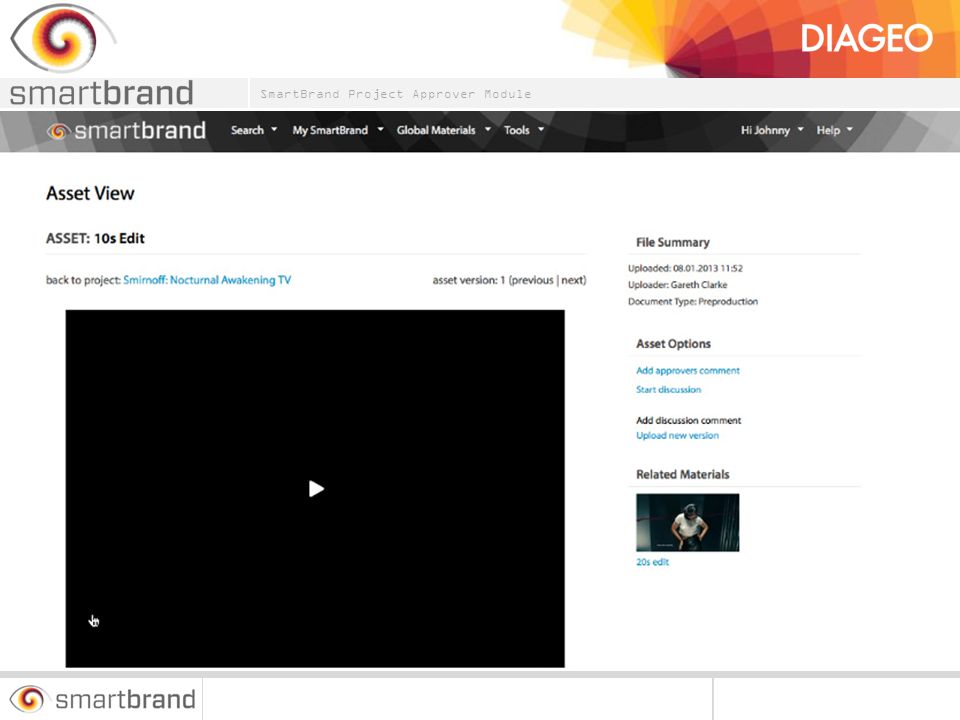This screenshot has height=720, width=960.
Task: Expand the Global Materials dropdown arrow
Action: click(x=487, y=129)
